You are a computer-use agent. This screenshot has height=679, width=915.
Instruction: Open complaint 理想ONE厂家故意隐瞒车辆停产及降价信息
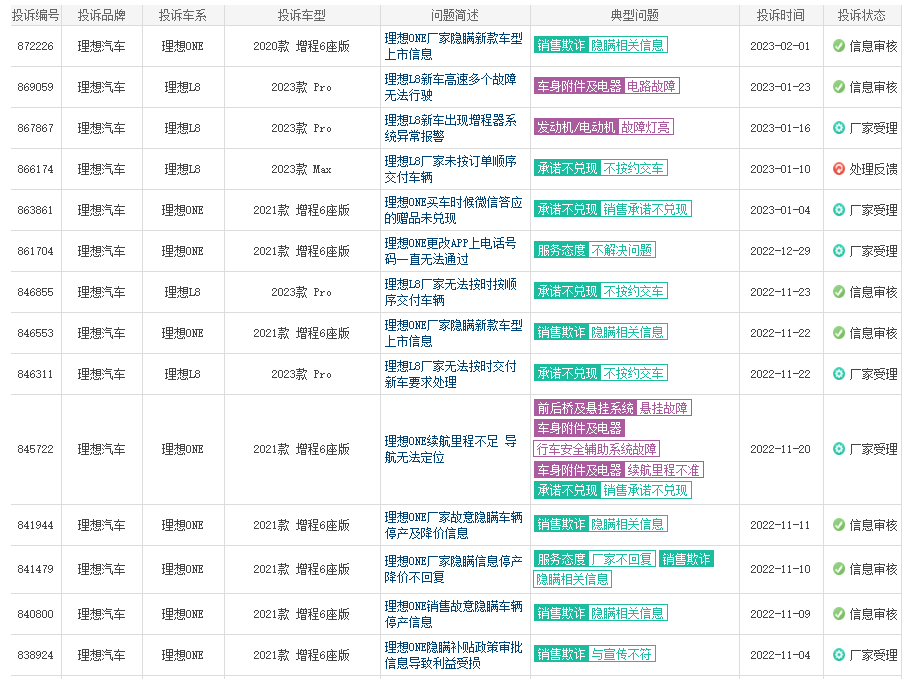tap(453, 525)
